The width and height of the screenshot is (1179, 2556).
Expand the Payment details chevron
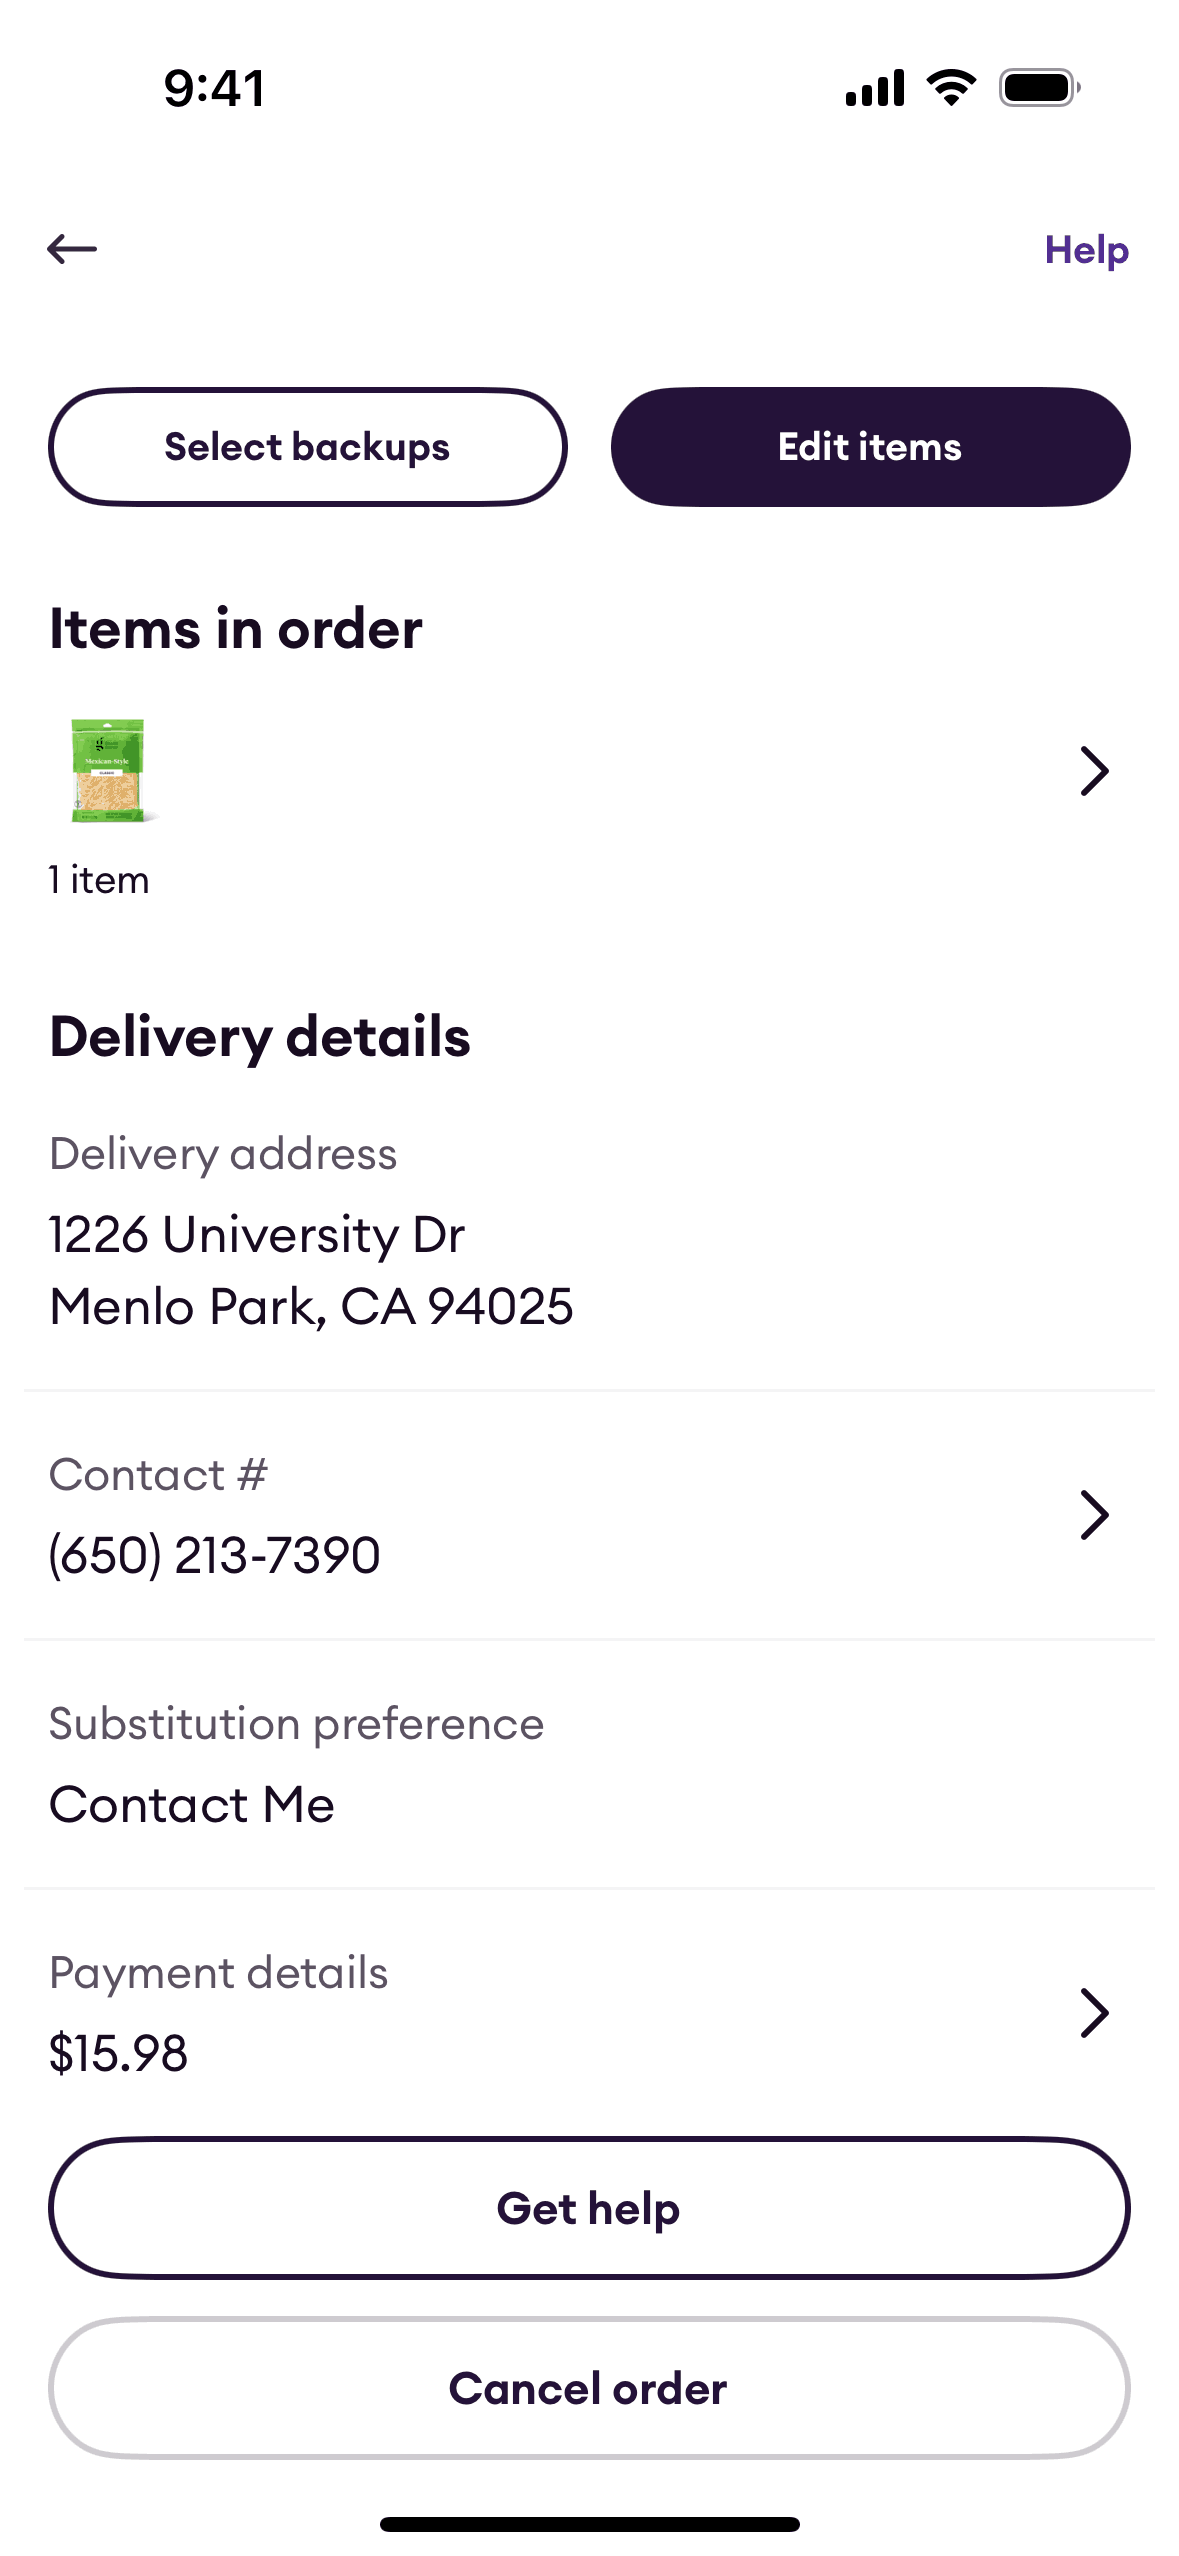pos(1094,2013)
